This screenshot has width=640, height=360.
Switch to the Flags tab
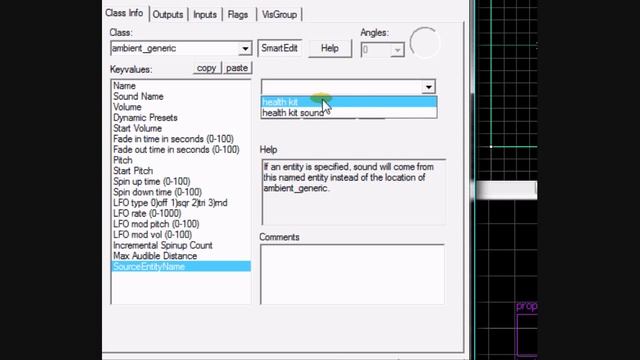tap(238, 15)
